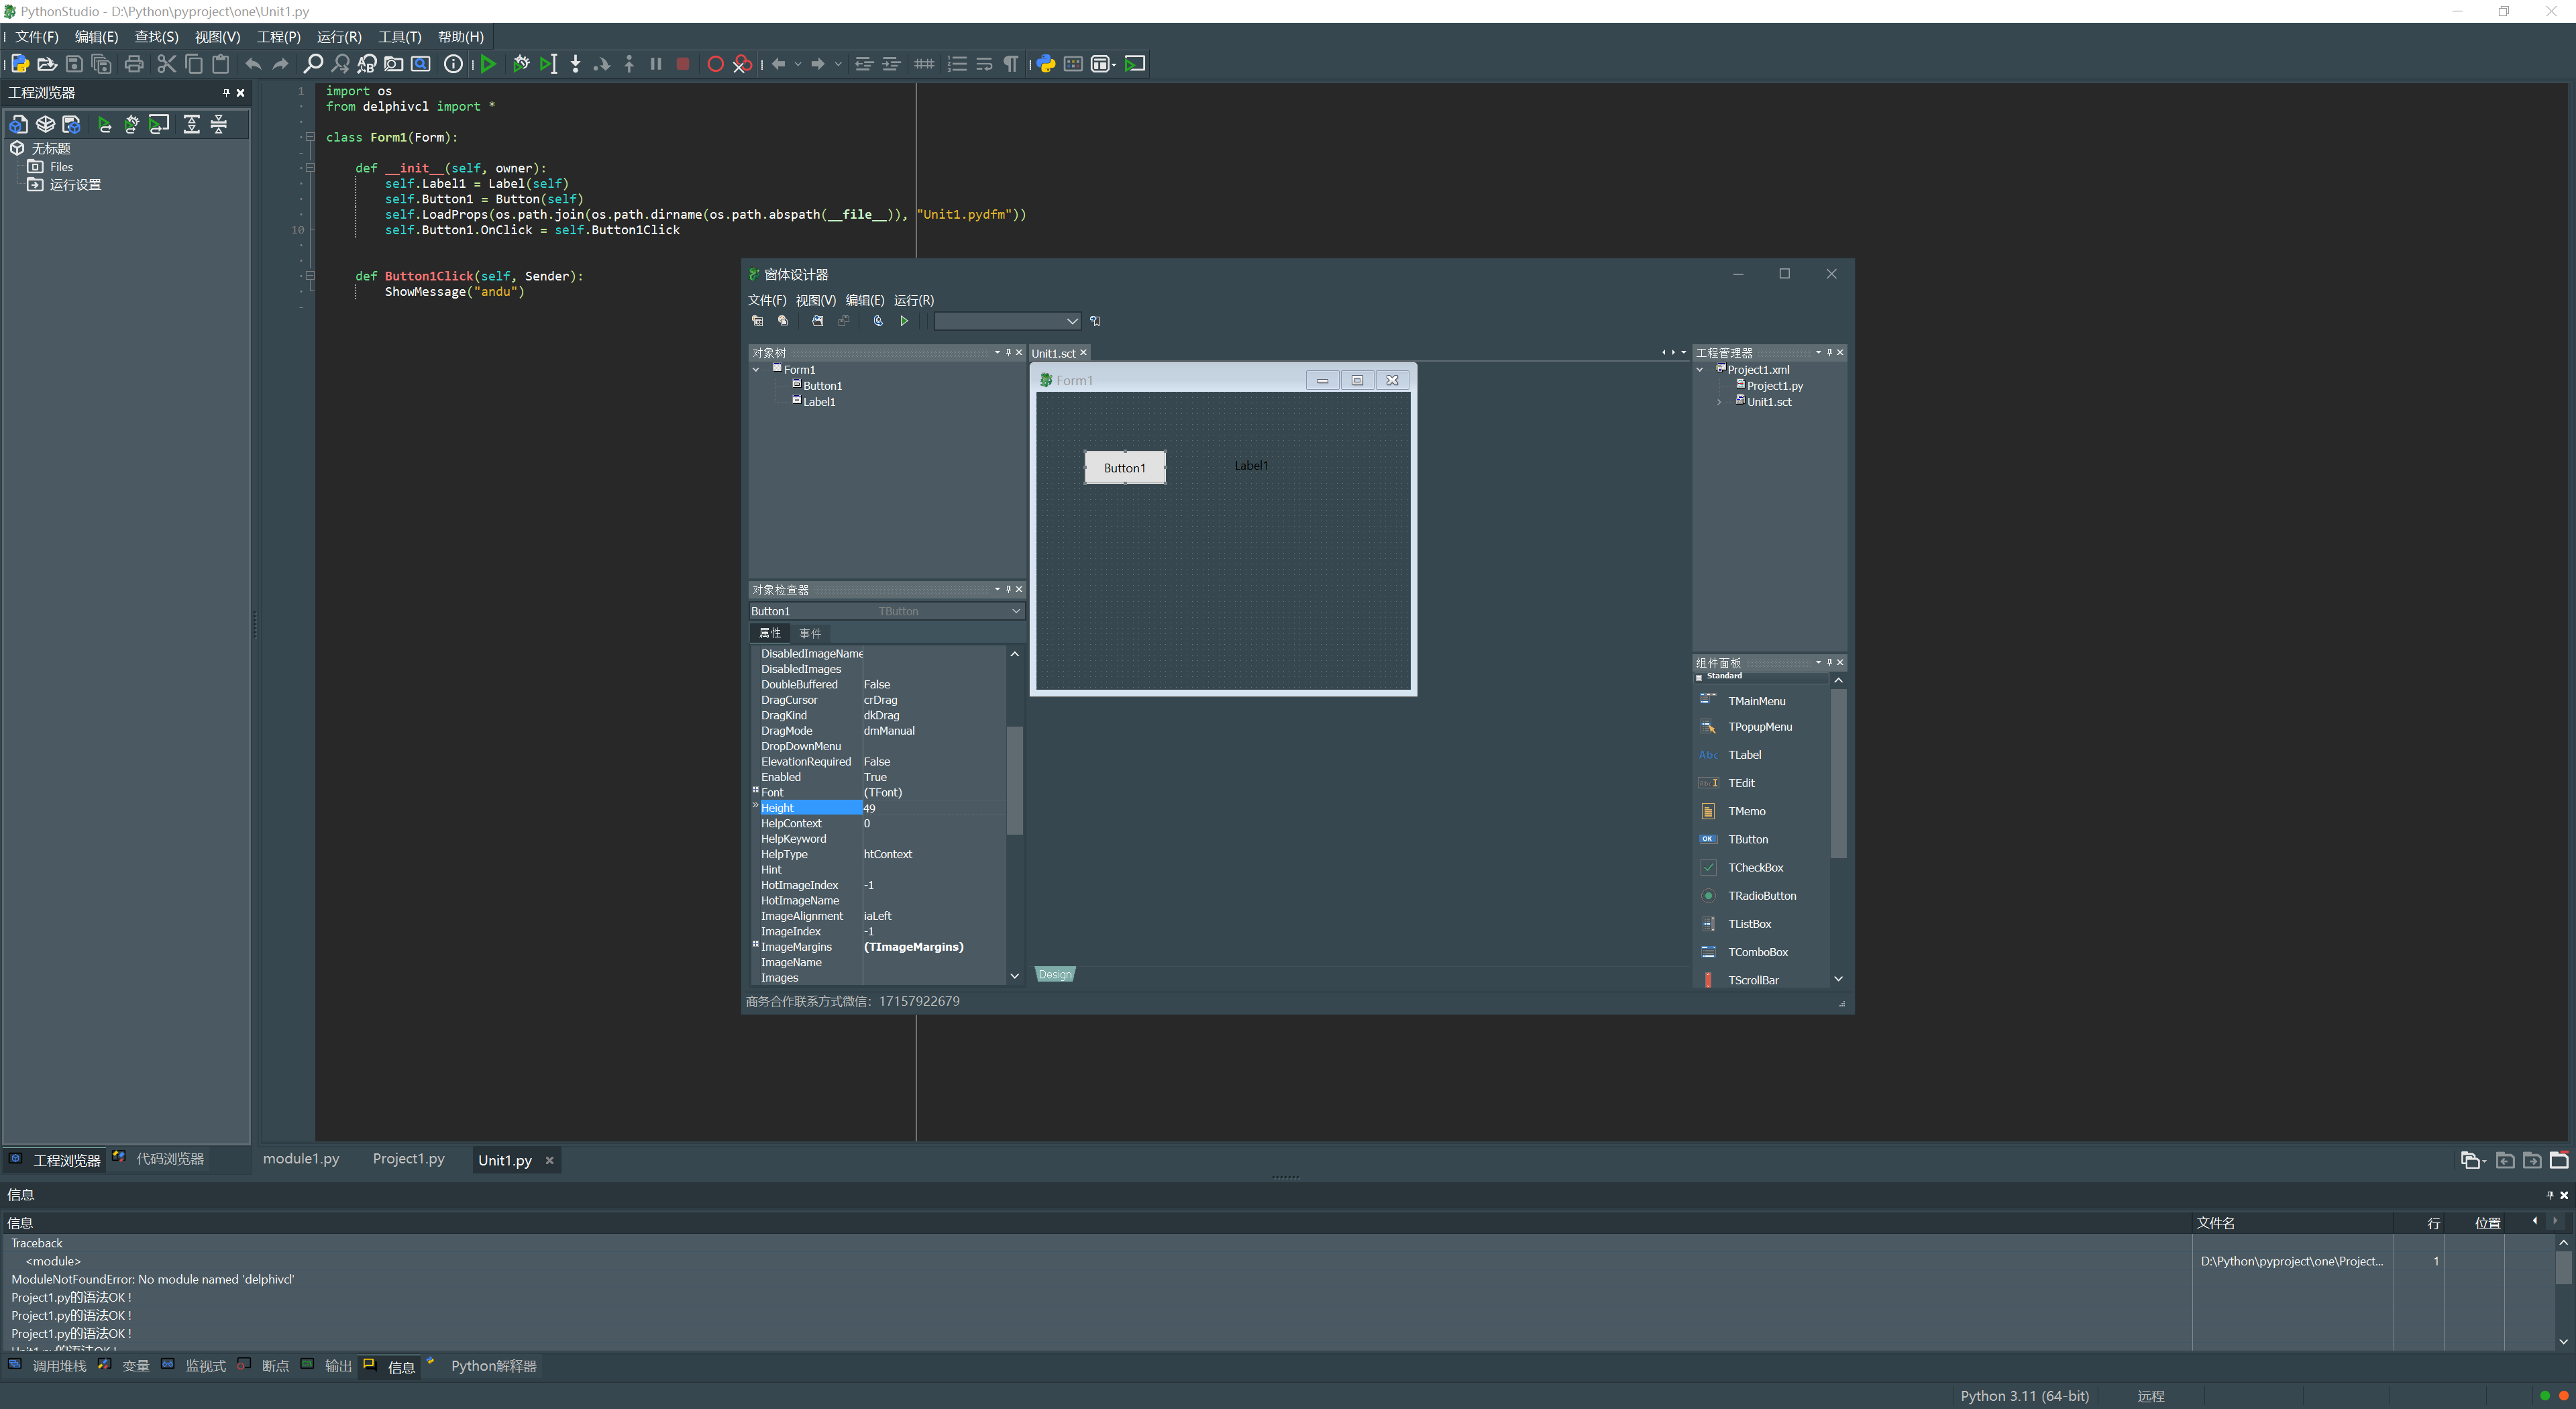Click the run icon in project browser toolbar
Screen dimensions: 2576x1409
[x=104, y=124]
